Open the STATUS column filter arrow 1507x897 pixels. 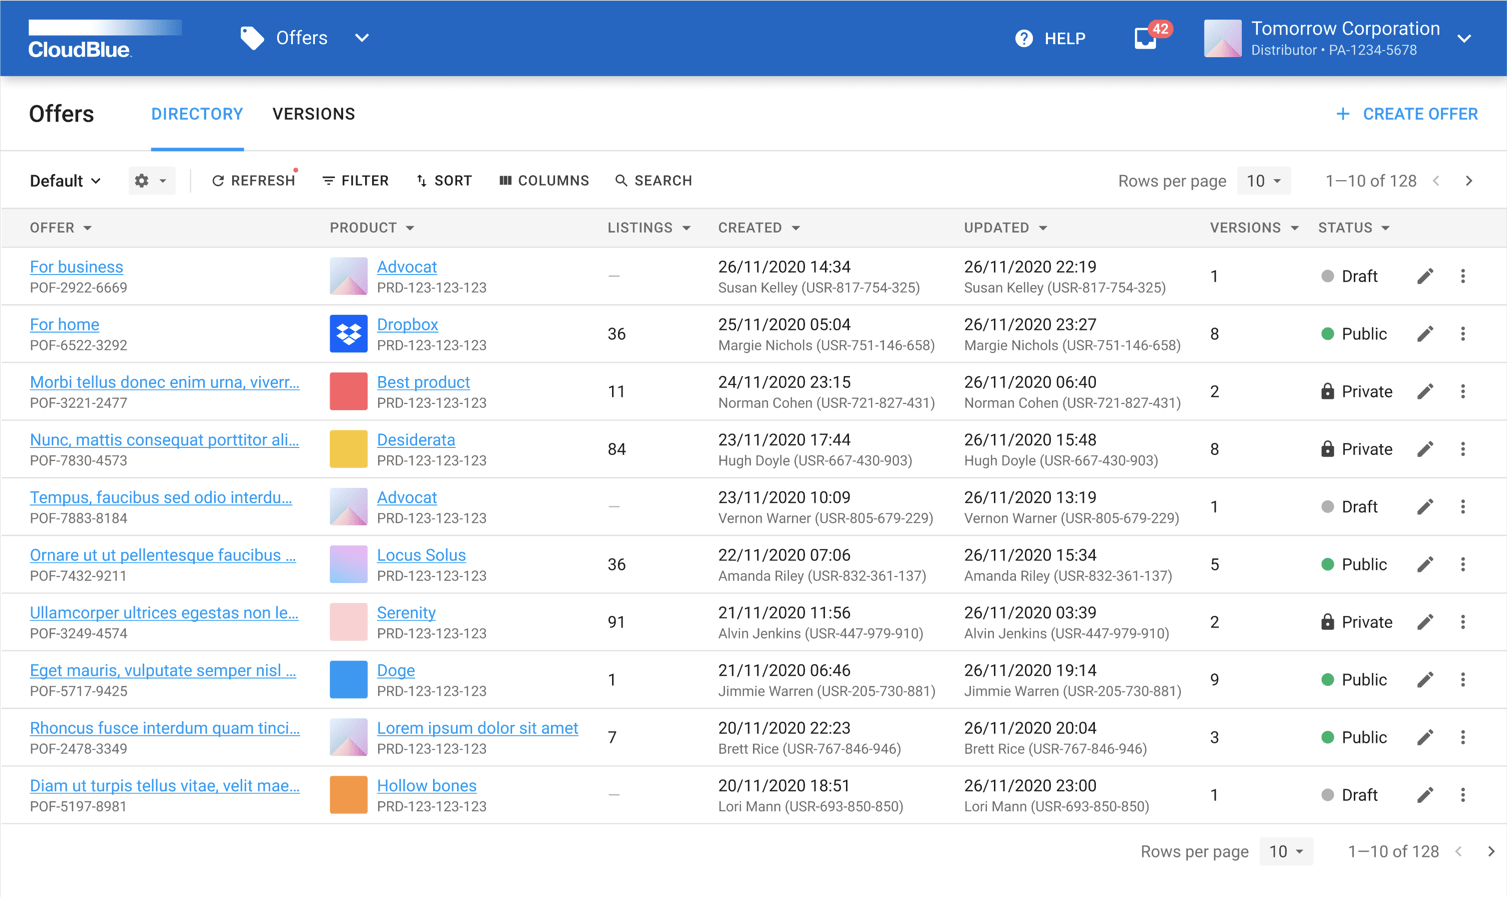click(1385, 228)
